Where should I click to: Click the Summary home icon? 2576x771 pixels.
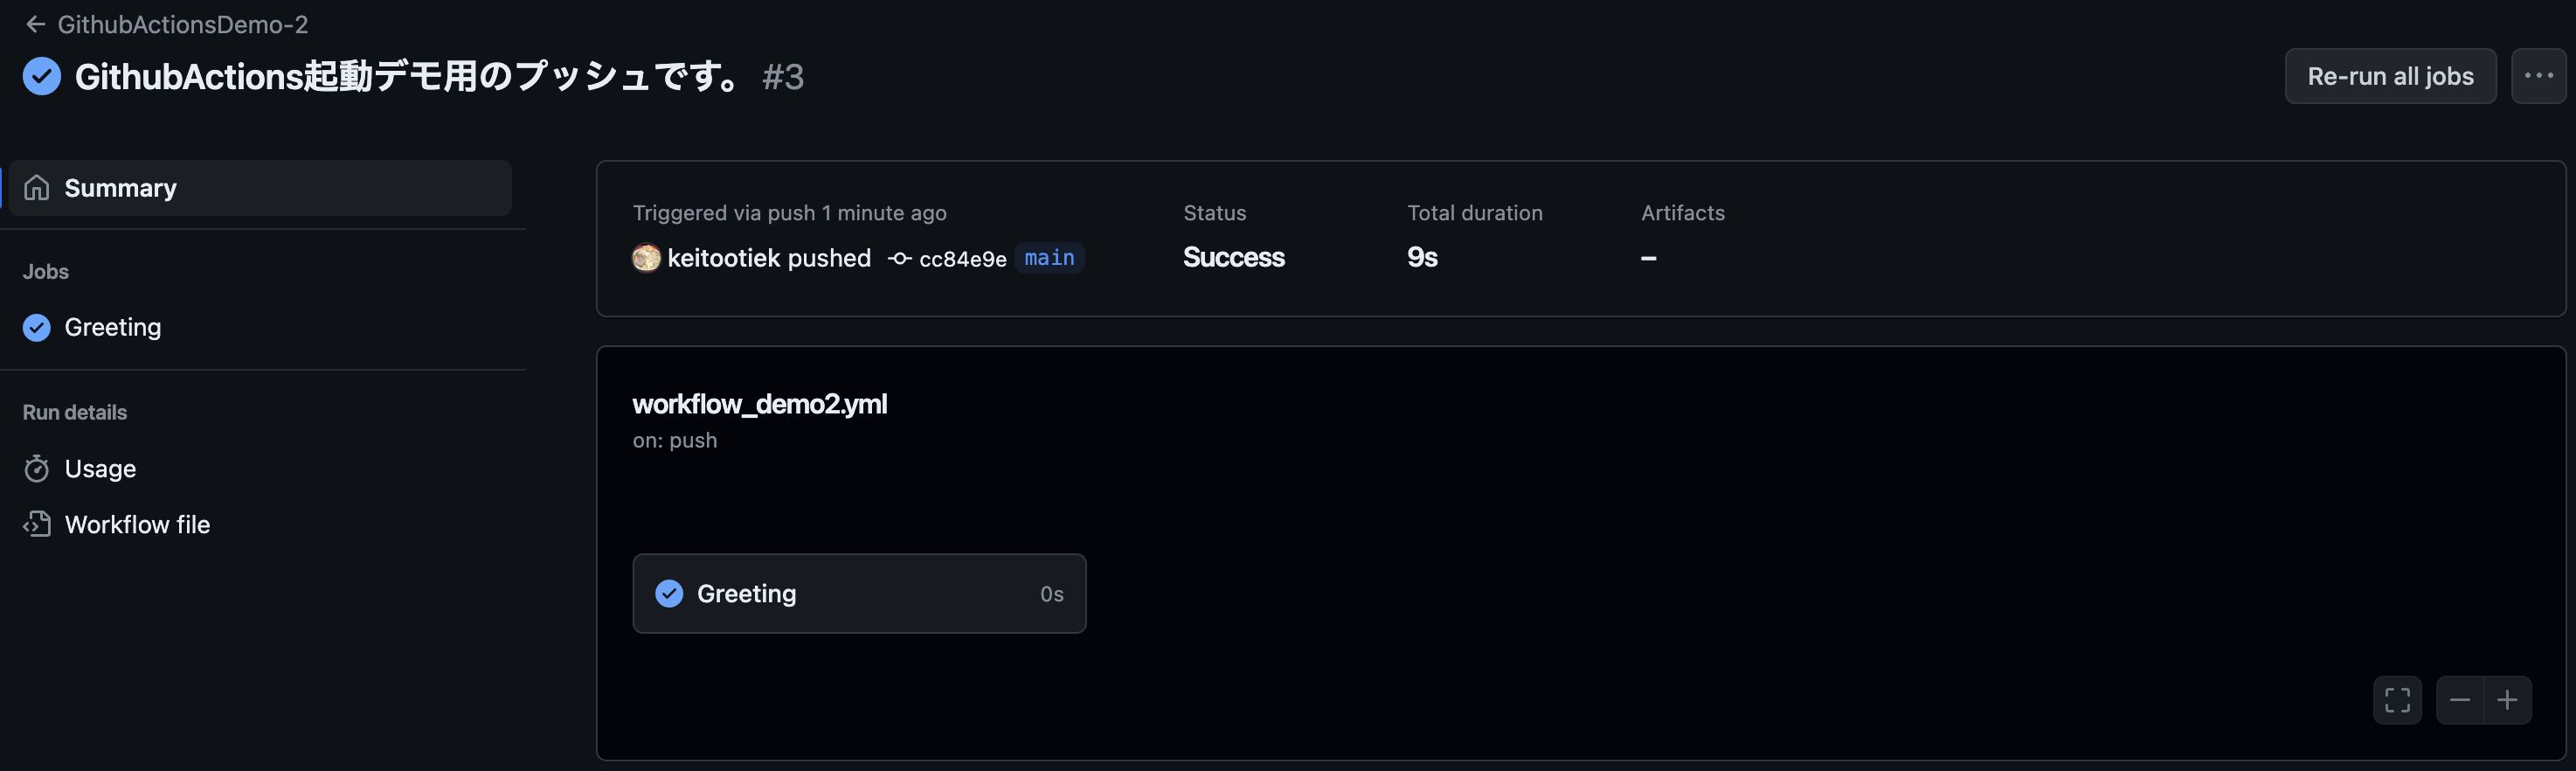coord(37,188)
